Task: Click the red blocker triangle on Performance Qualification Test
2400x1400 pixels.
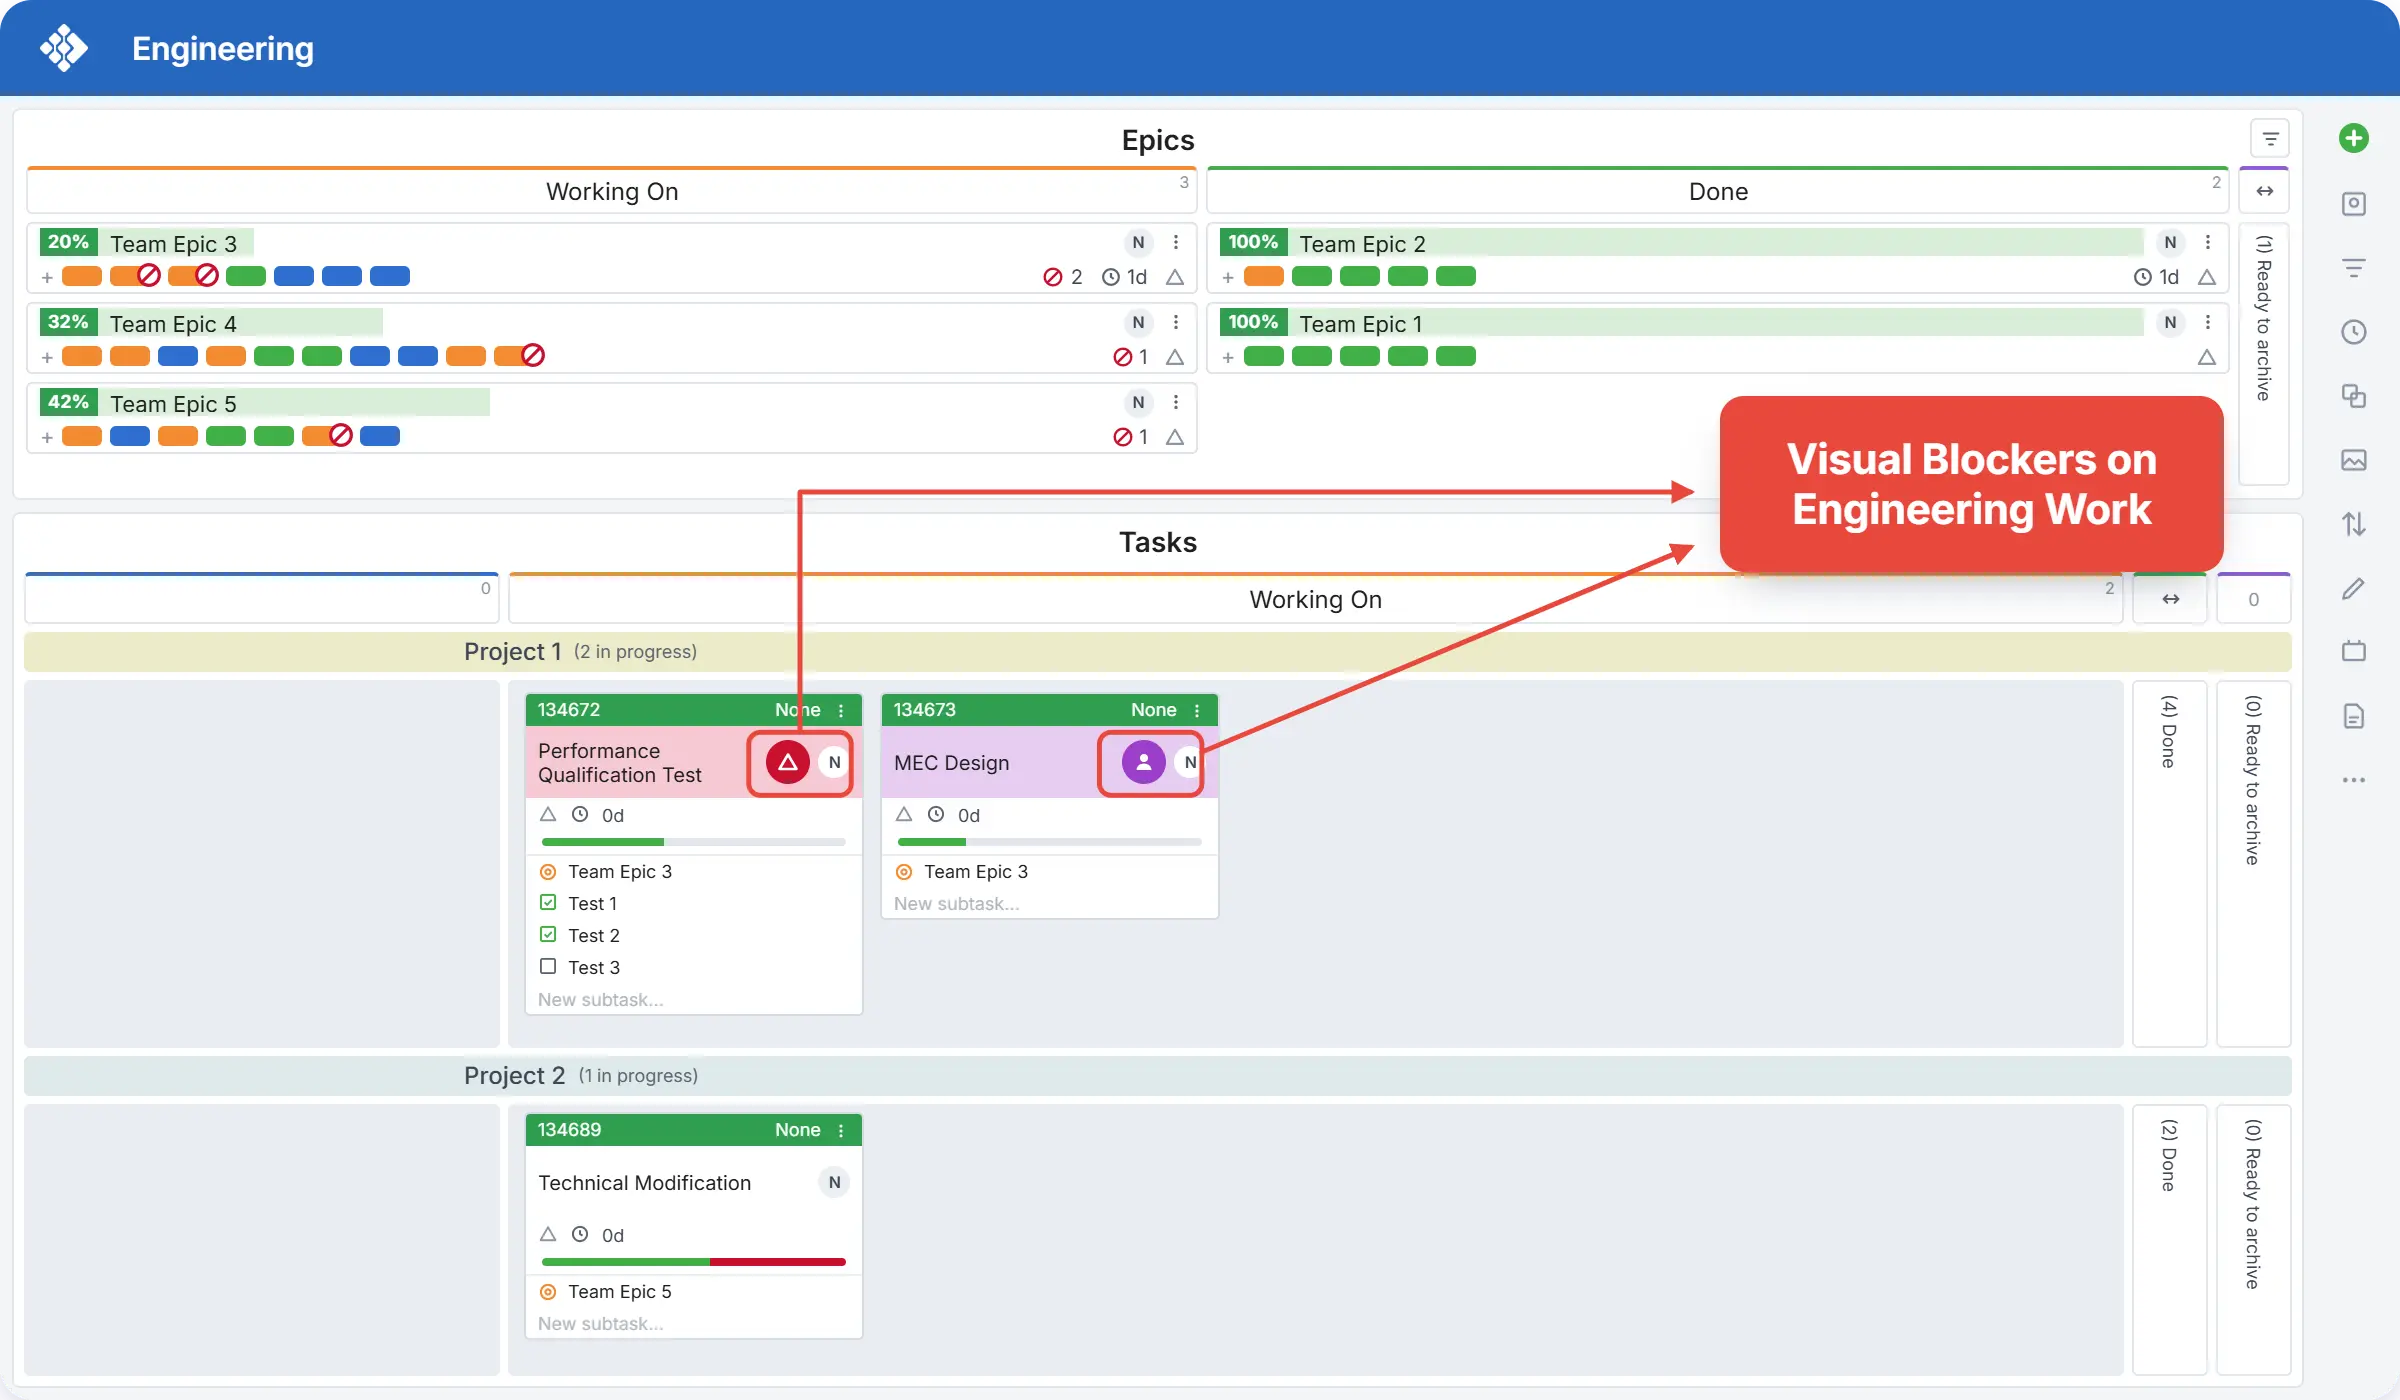Action: click(788, 762)
